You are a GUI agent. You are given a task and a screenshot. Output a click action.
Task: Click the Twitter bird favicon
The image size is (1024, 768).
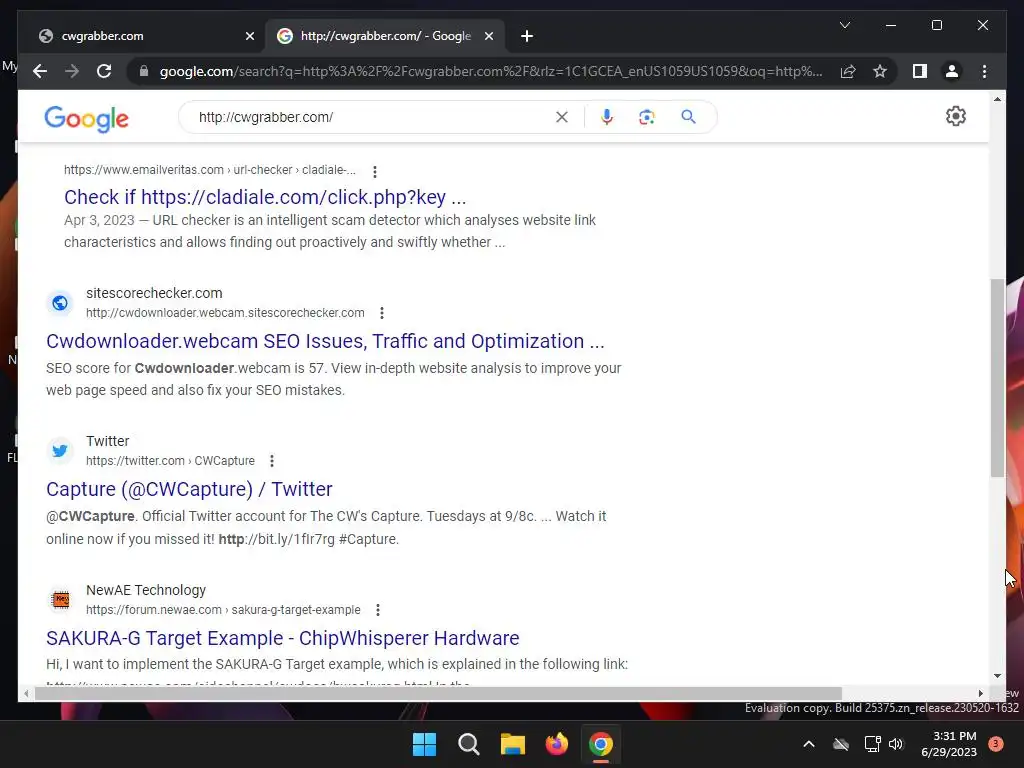pos(60,451)
